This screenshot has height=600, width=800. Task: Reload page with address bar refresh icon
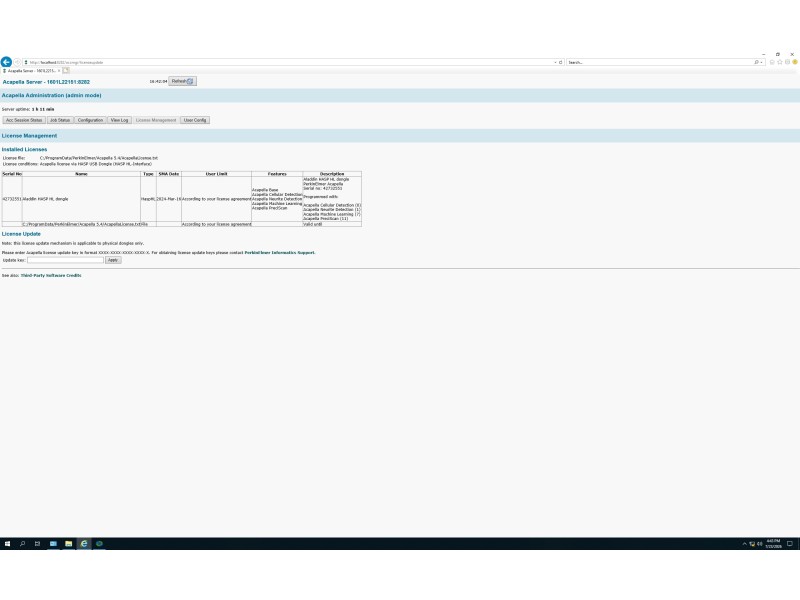click(x=560, y=62)
